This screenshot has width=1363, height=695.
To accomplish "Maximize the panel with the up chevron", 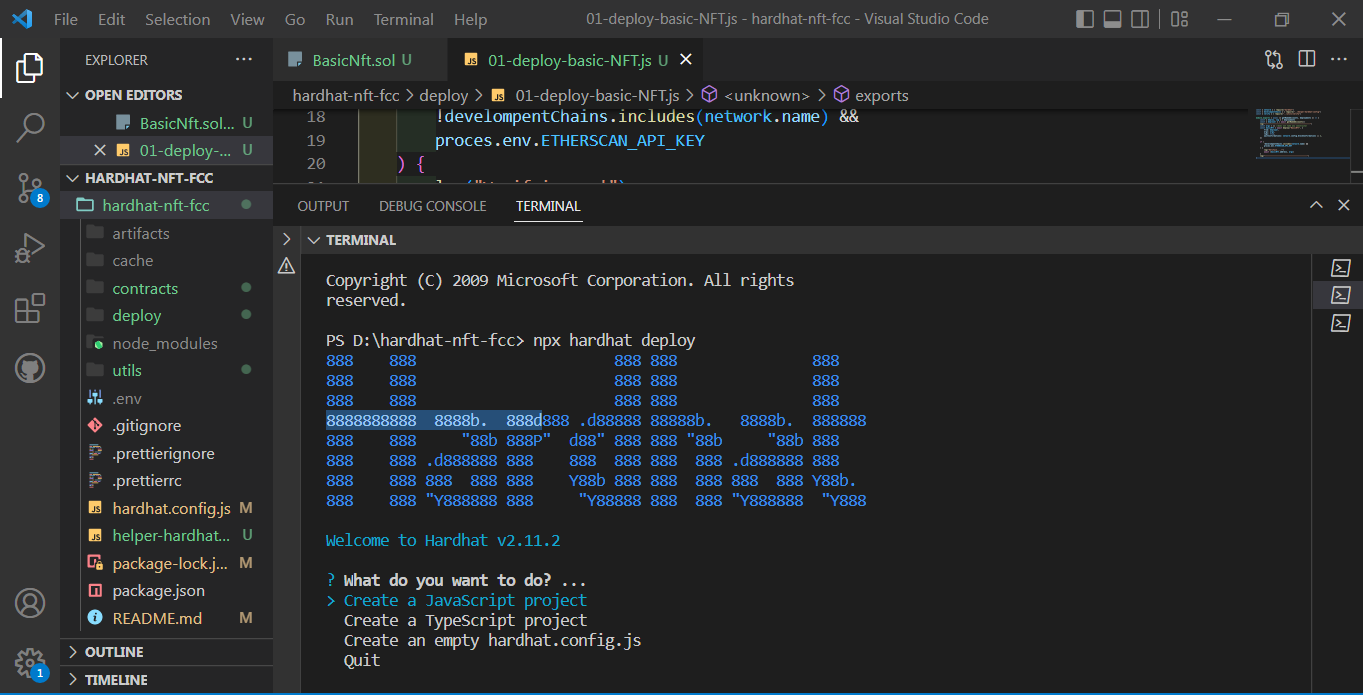I will pos(1316,205).
